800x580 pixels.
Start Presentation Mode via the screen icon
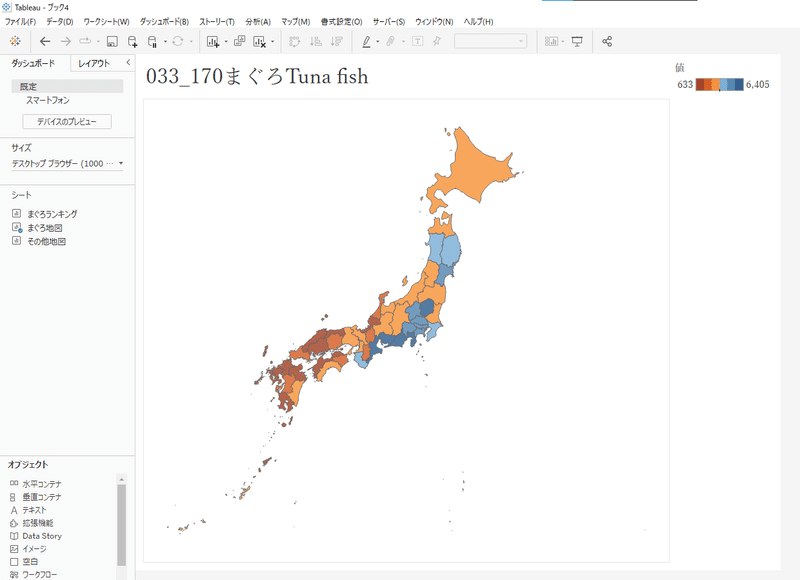click(577, 41)
